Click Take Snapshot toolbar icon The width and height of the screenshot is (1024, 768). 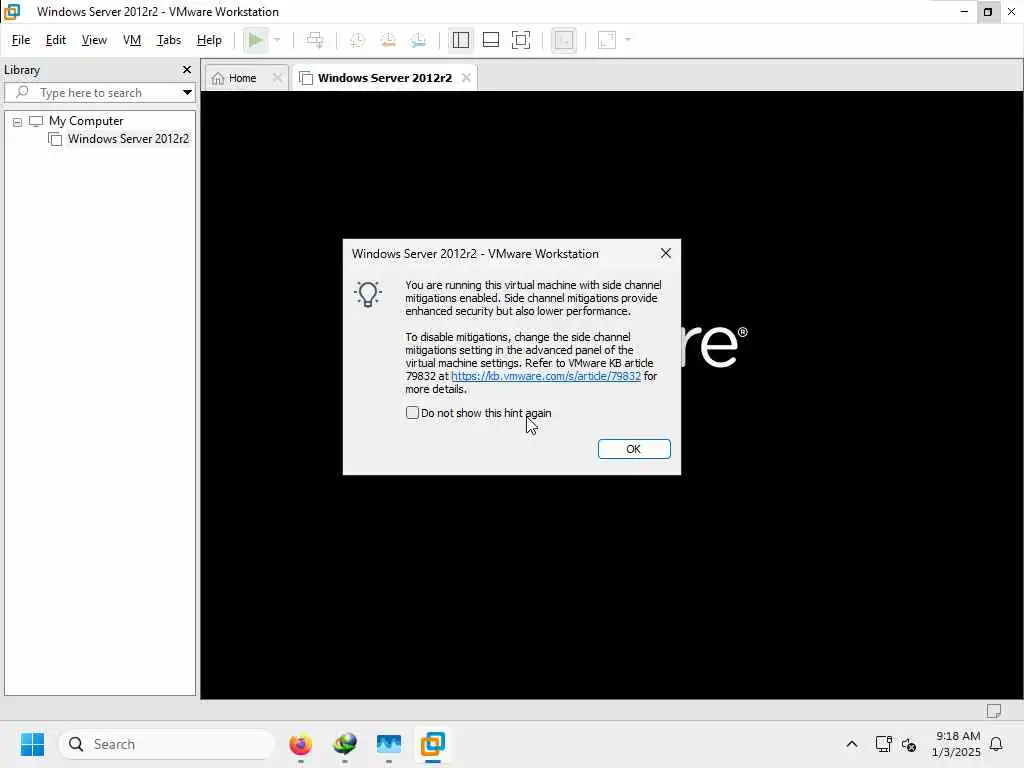[357, 40]
